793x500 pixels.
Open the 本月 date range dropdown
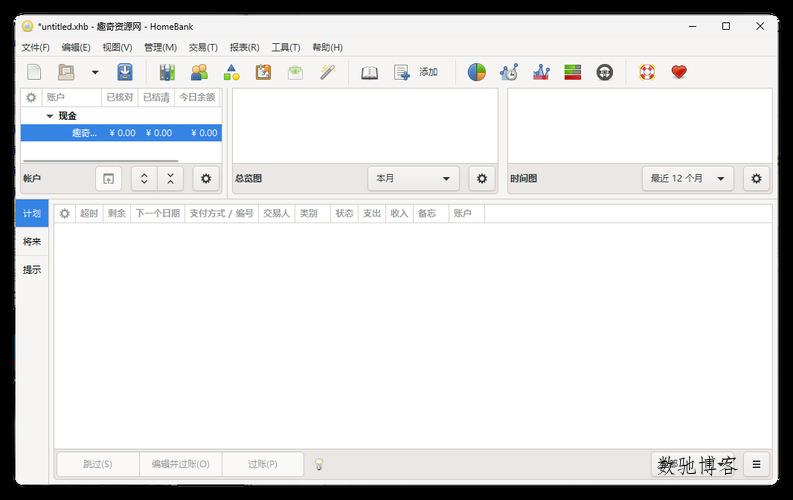tap(413, 178)
